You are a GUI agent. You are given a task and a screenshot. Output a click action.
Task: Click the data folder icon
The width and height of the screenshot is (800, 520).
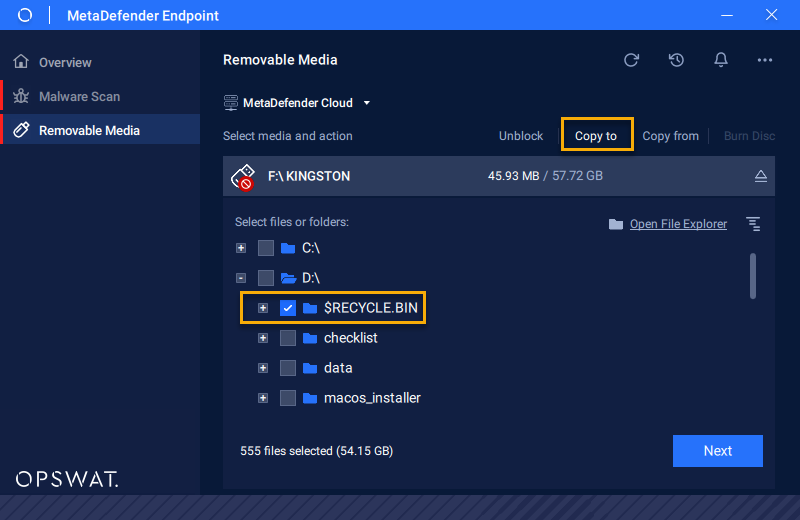[310, 368]
